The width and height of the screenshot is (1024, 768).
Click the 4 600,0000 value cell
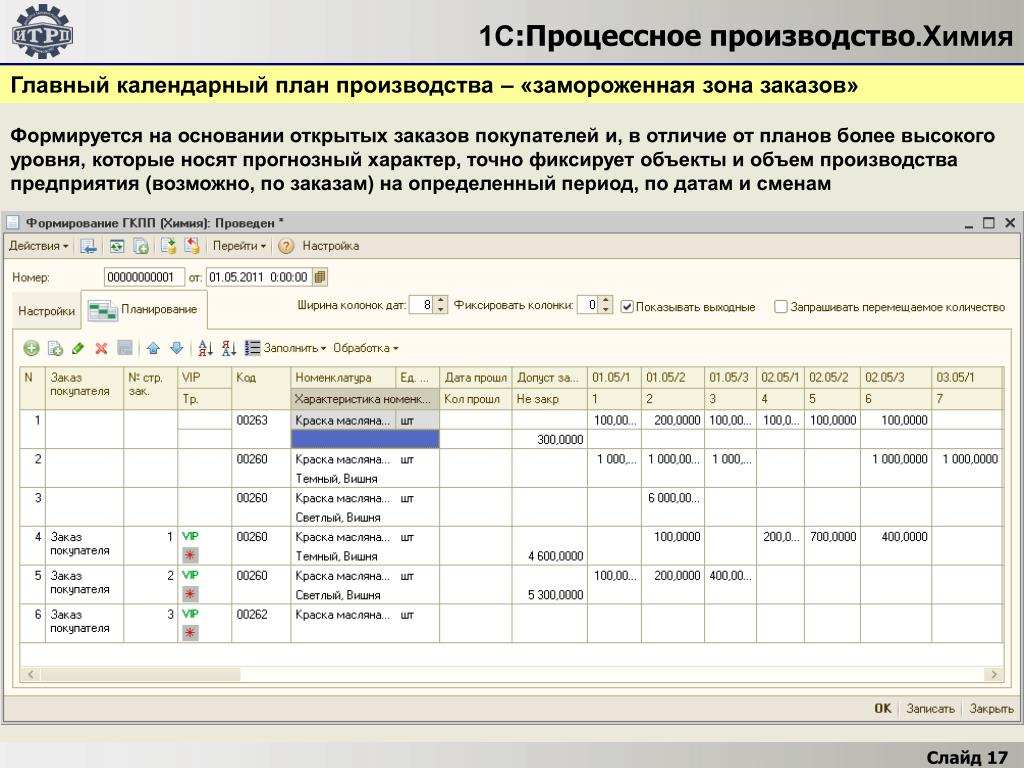(x=550, y=556)
